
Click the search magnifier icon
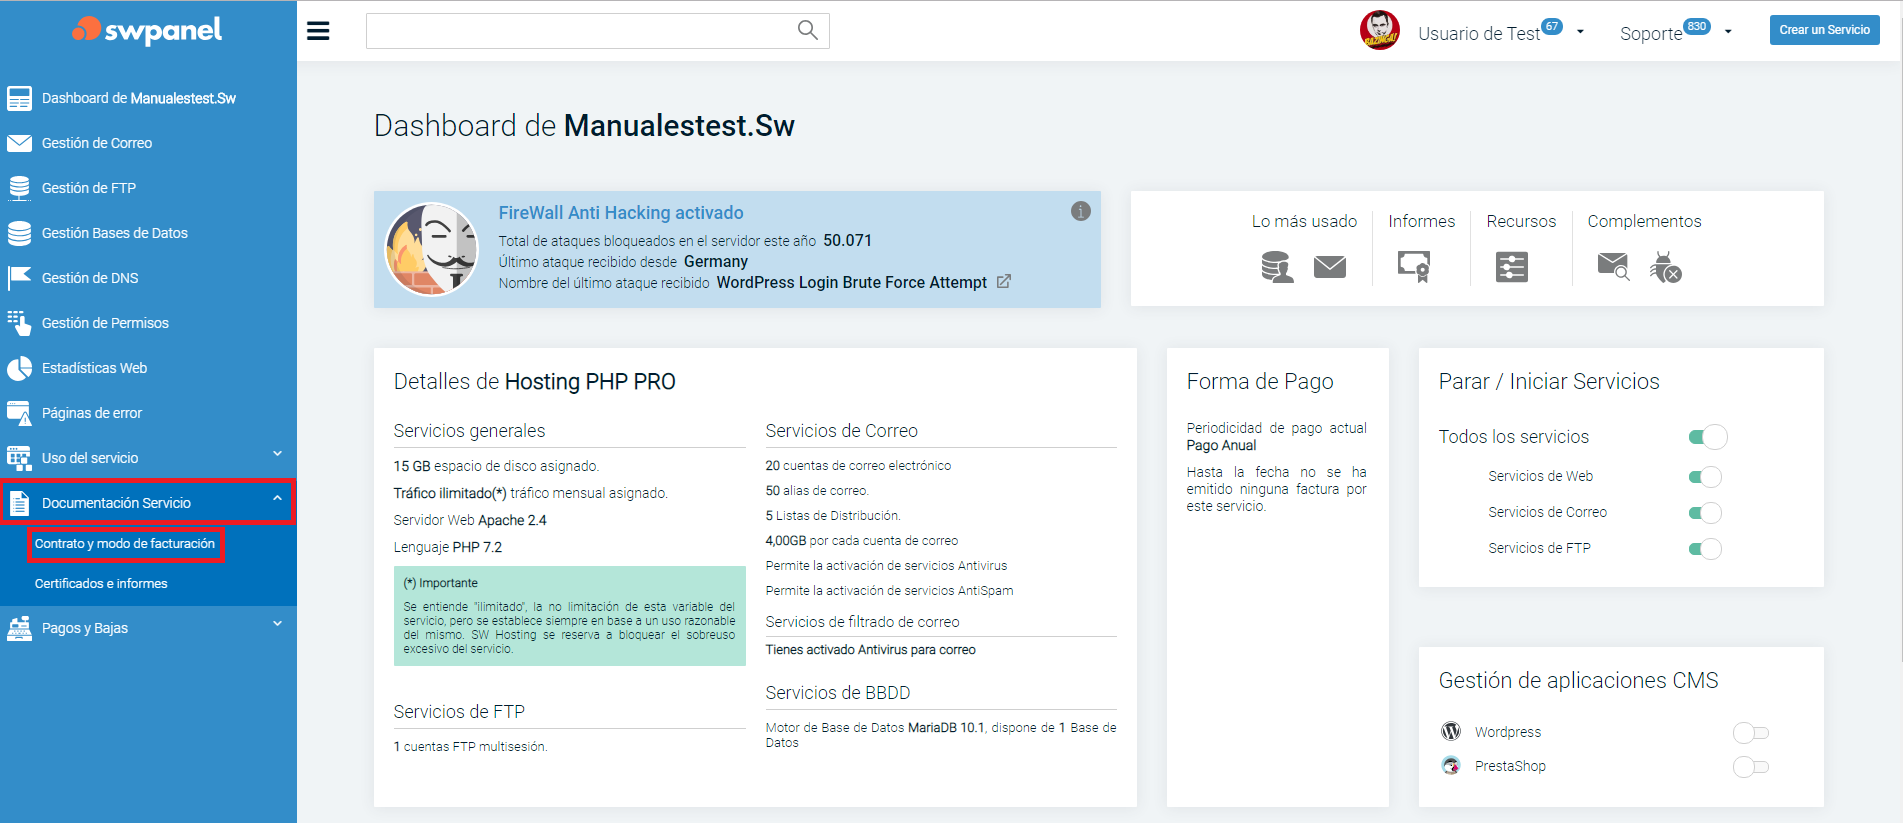tap(808, 30)
